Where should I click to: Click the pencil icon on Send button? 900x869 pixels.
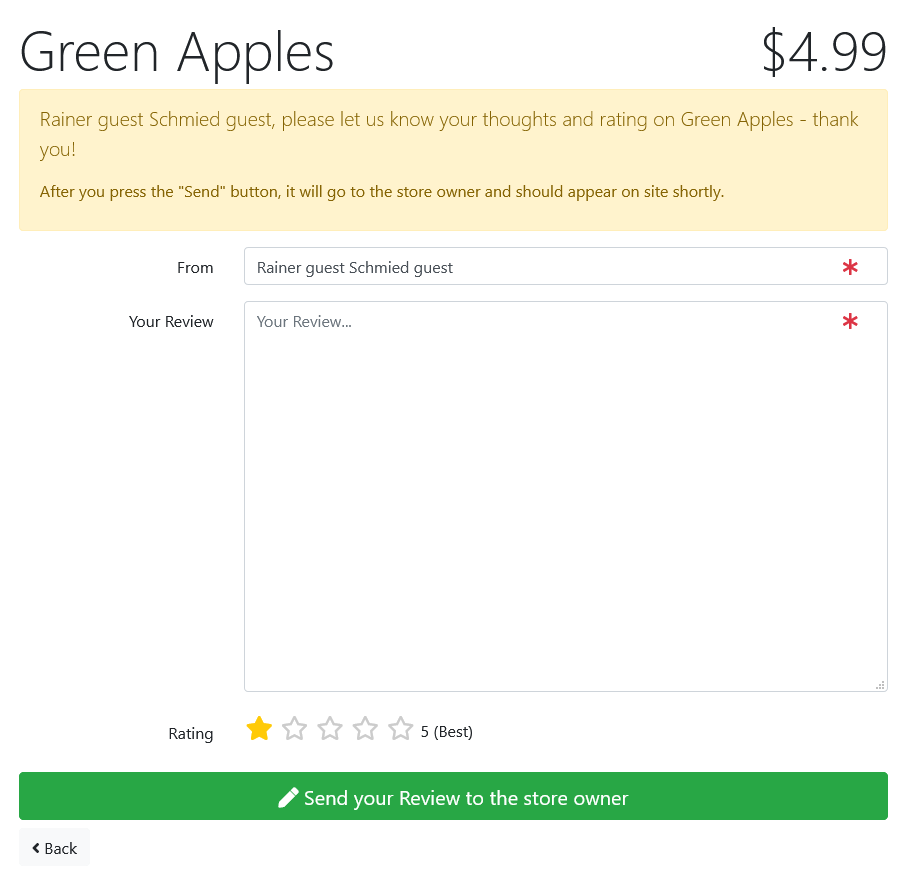288,797
